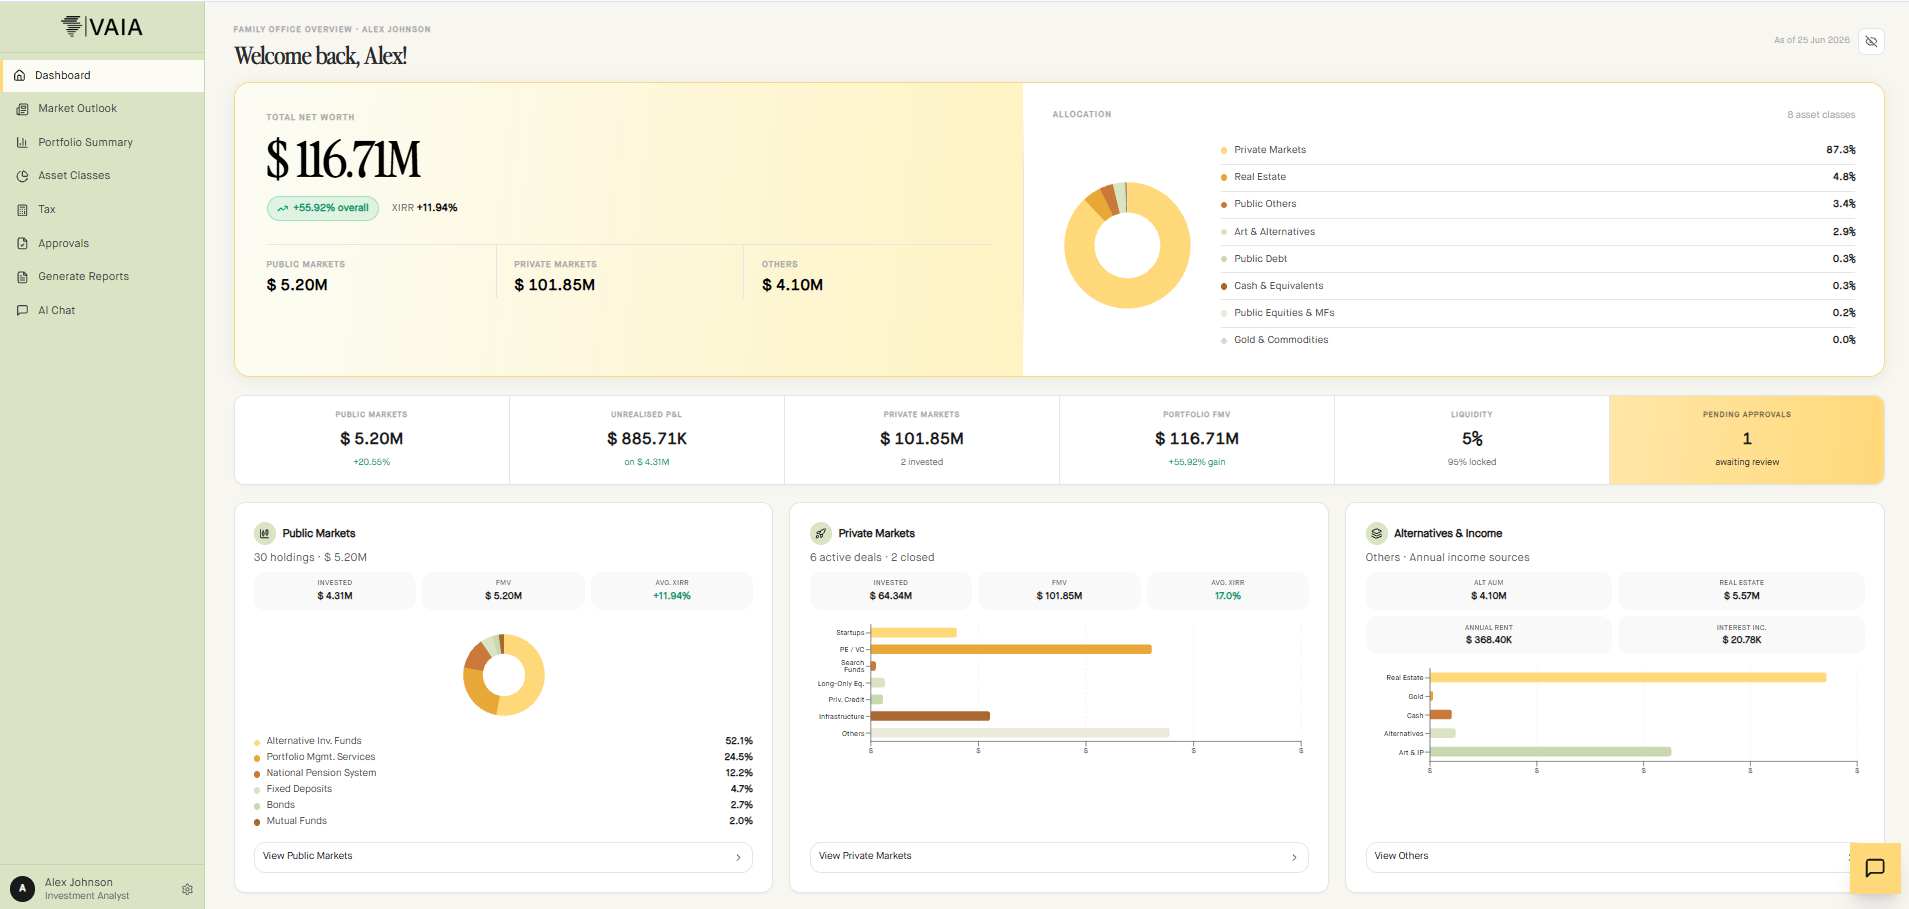Click the Private Markets rocket icon
Image resolution: width=1909 pixels, height=909 pixels.
point(820,533)
